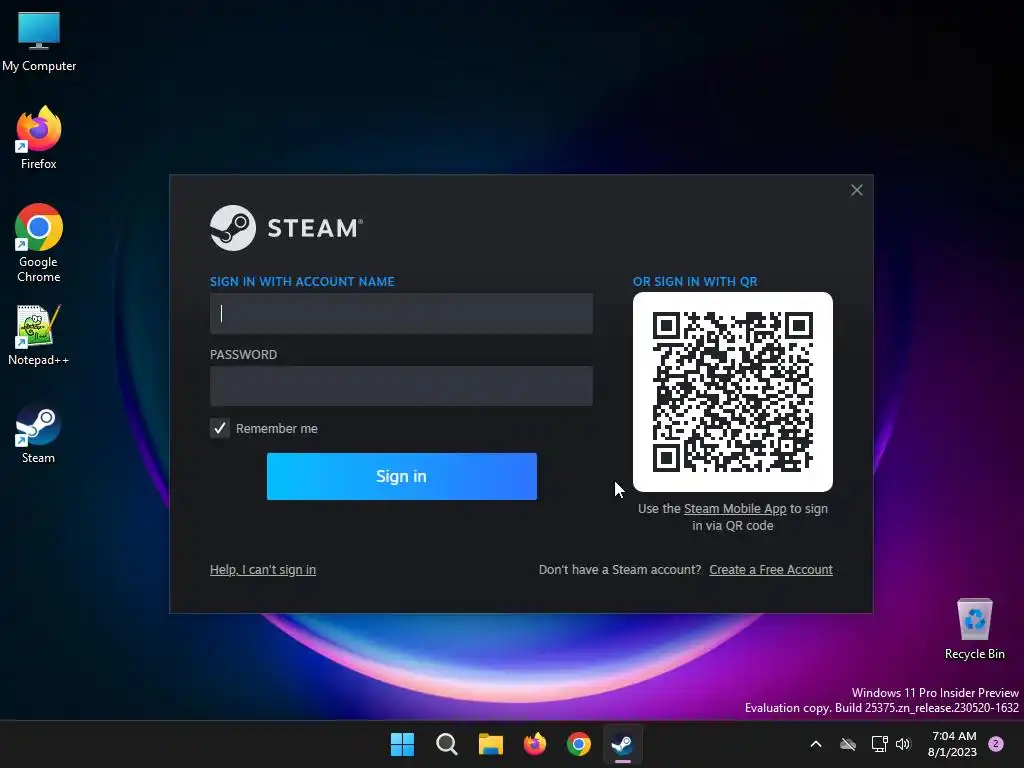Open network status tray icon
This screenshot has width=1024, height=768.
(x=879, y=744)
